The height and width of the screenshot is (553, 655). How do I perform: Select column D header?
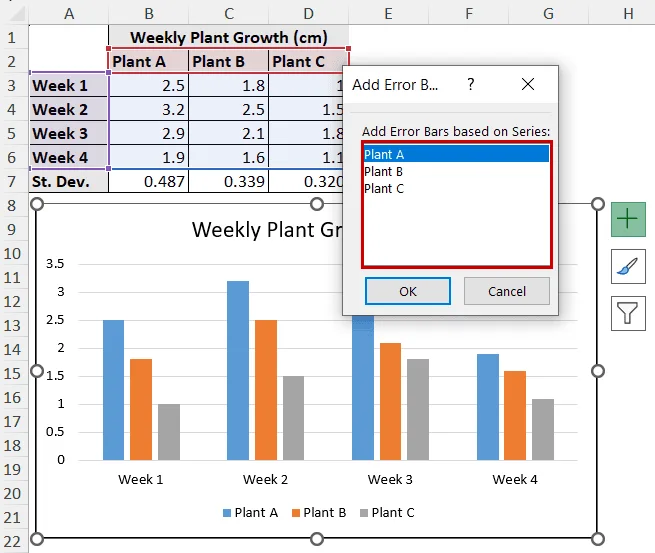[x=309, y=14]
